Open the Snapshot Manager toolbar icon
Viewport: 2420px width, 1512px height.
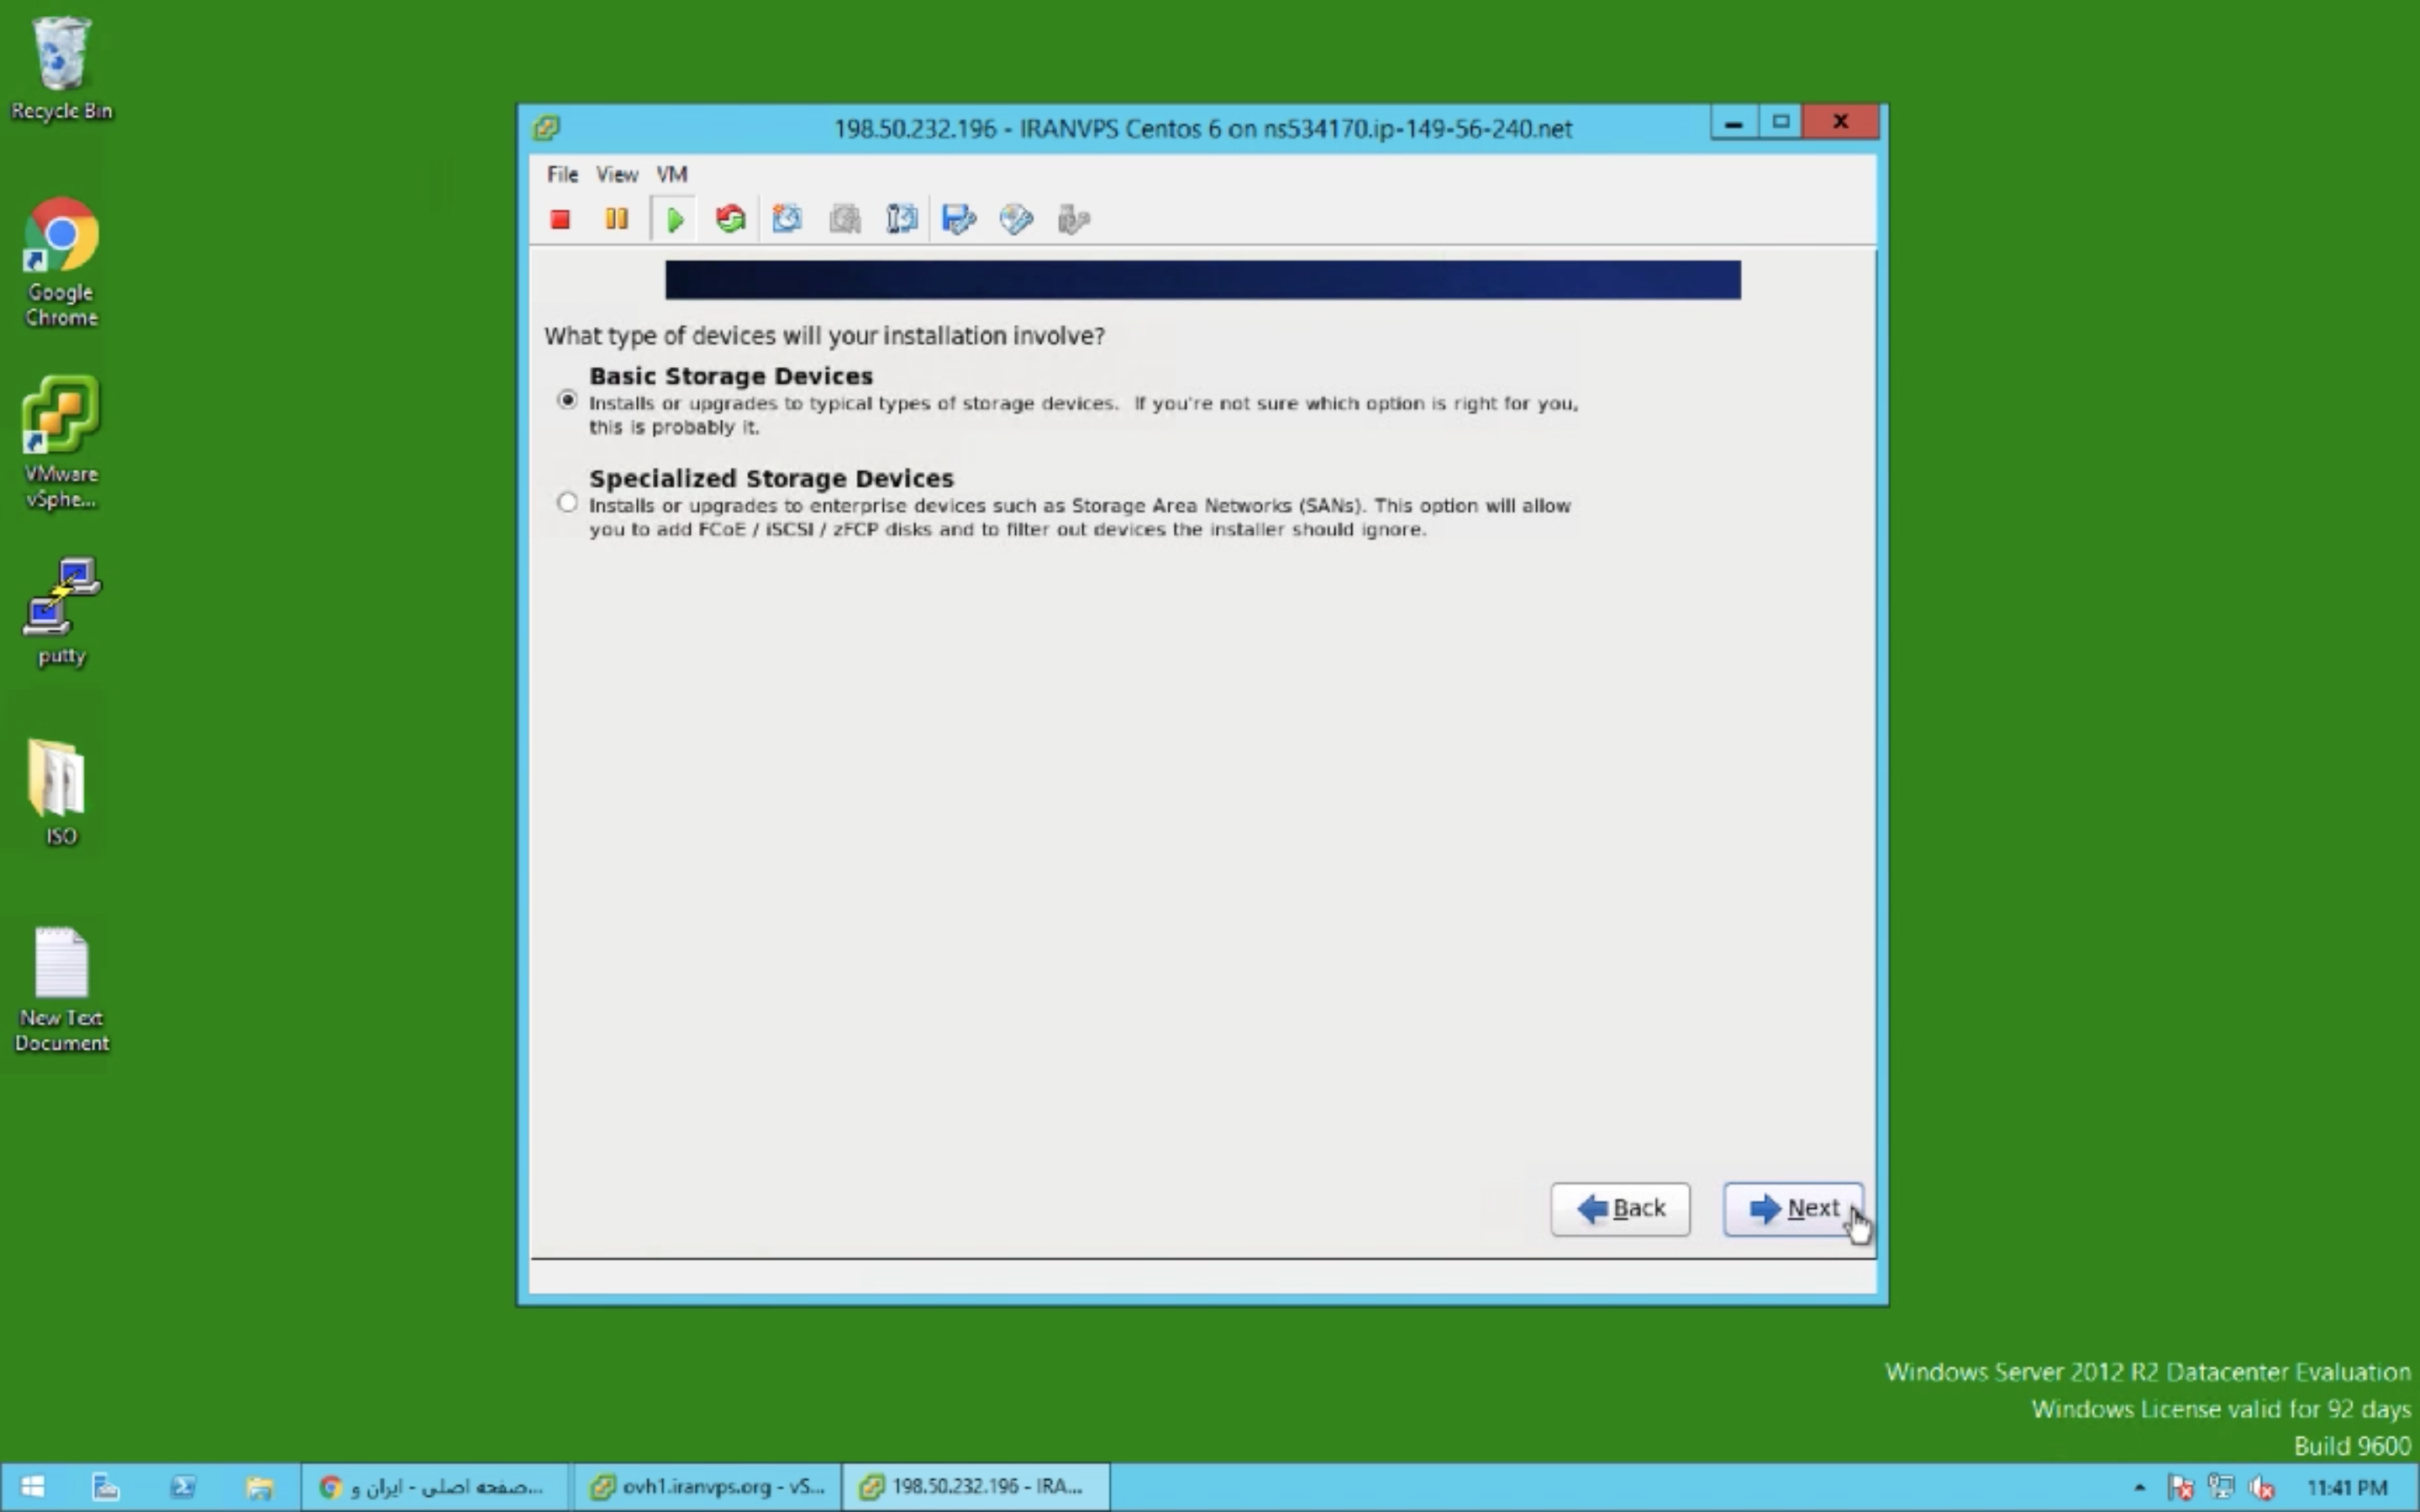[x=902, y=219]
